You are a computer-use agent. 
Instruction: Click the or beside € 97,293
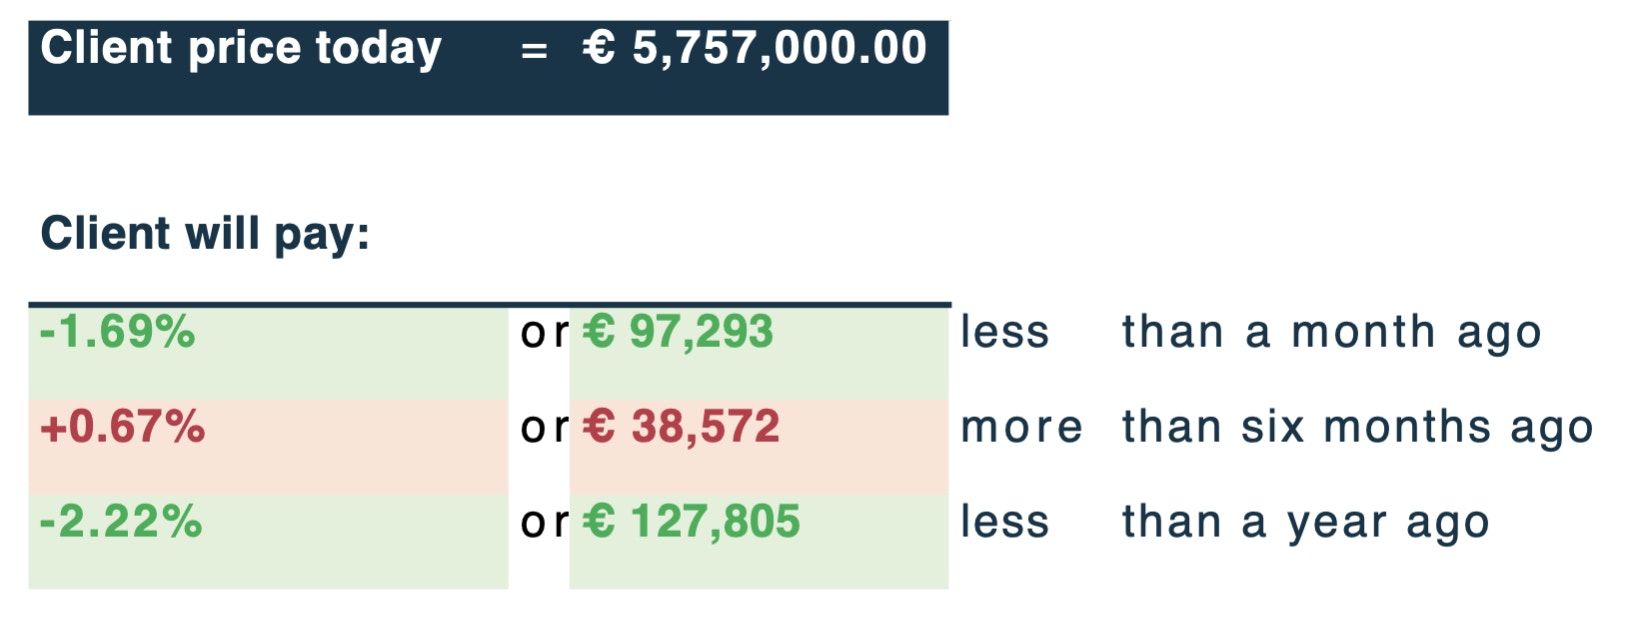544,334
